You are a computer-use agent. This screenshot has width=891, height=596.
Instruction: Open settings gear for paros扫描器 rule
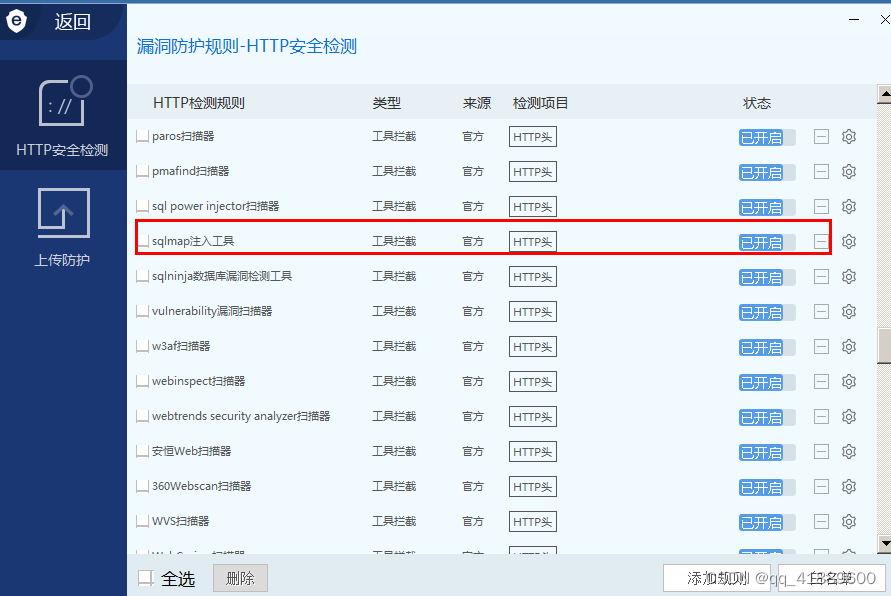(848, 136)
